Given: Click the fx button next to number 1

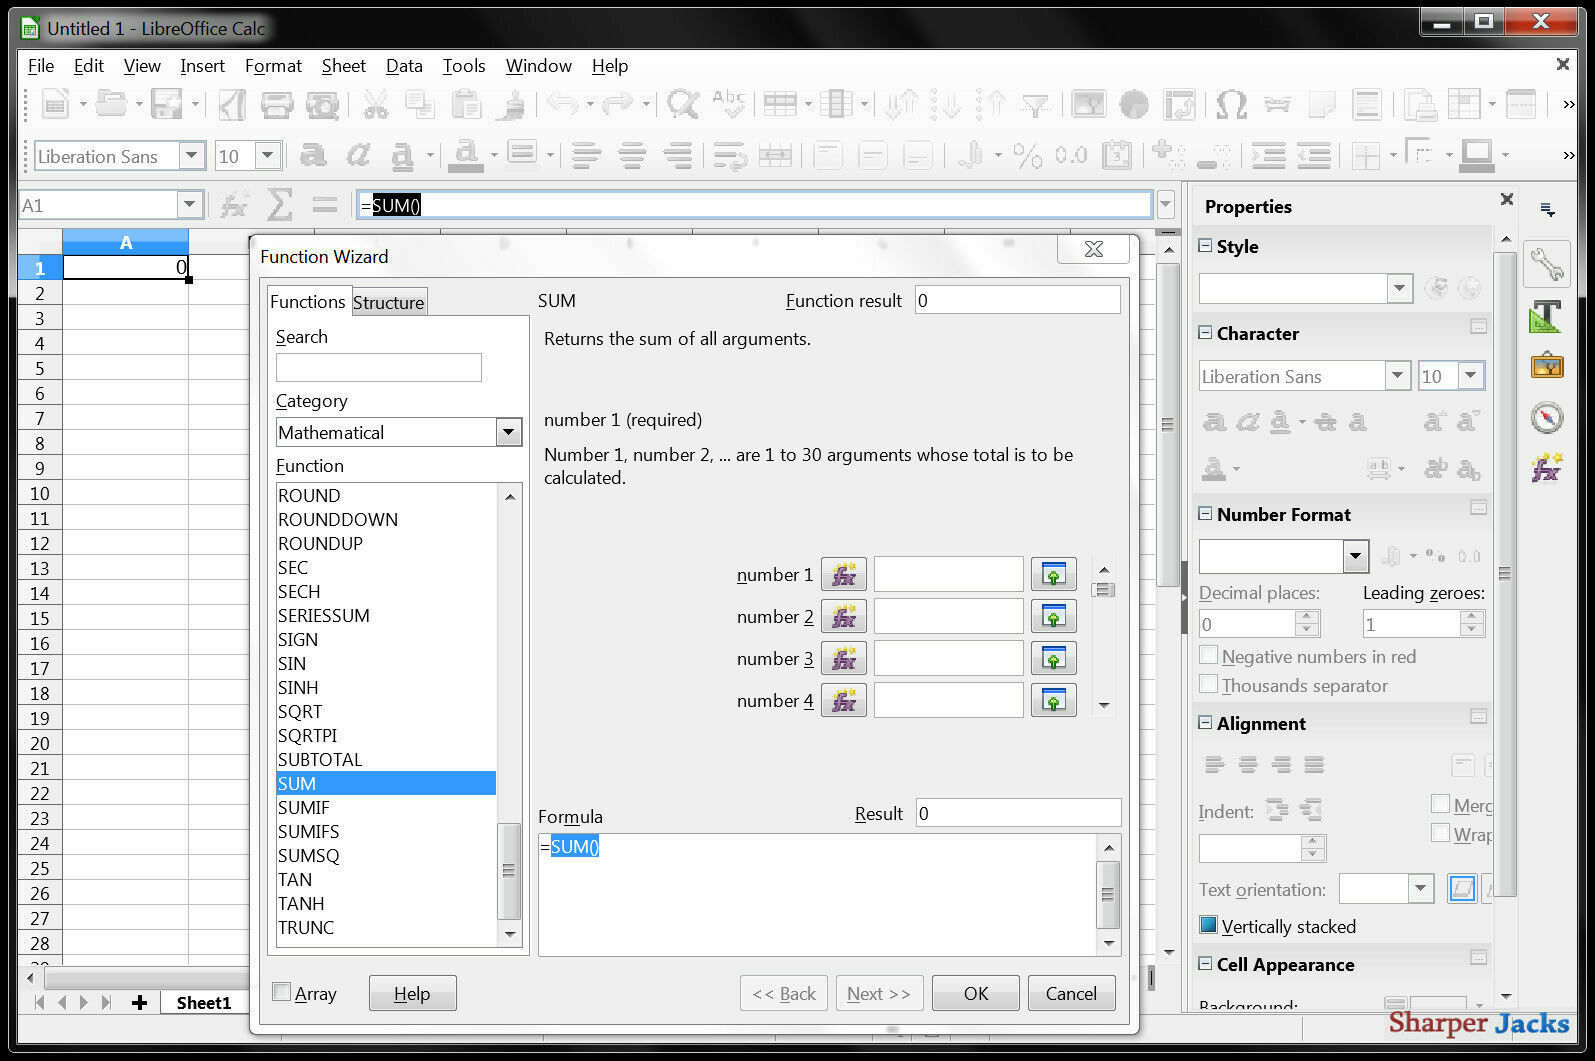Looking at the screenshot, I should (x=844, y=575).
